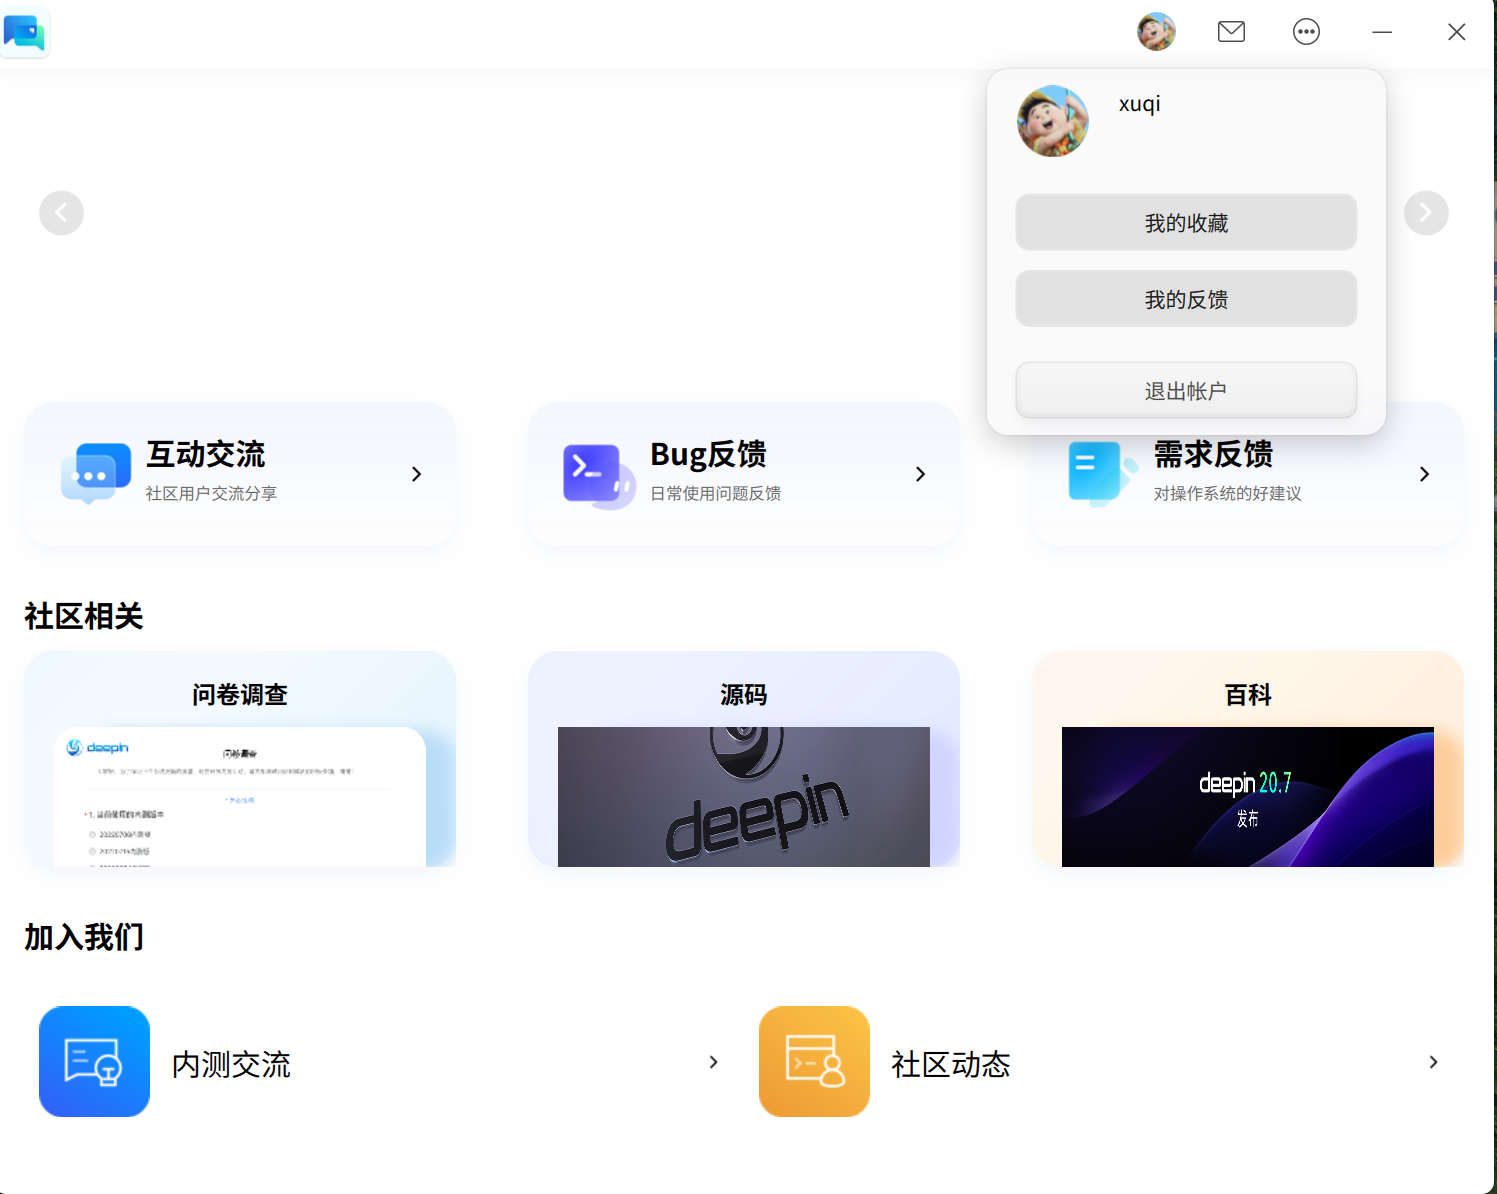Click the username xuqi
The height and width of the screenshot is (1194, 1497).
tap(1139, 104)
